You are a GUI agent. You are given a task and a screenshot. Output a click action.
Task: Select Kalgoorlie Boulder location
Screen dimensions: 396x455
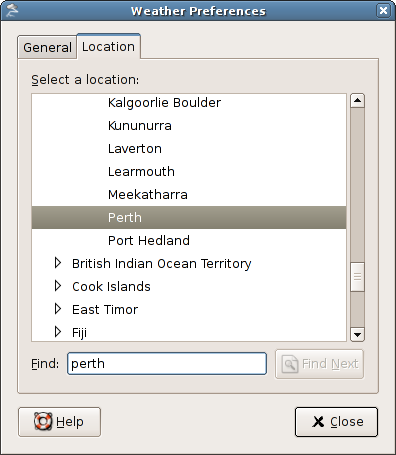click(x=189, y=102)
